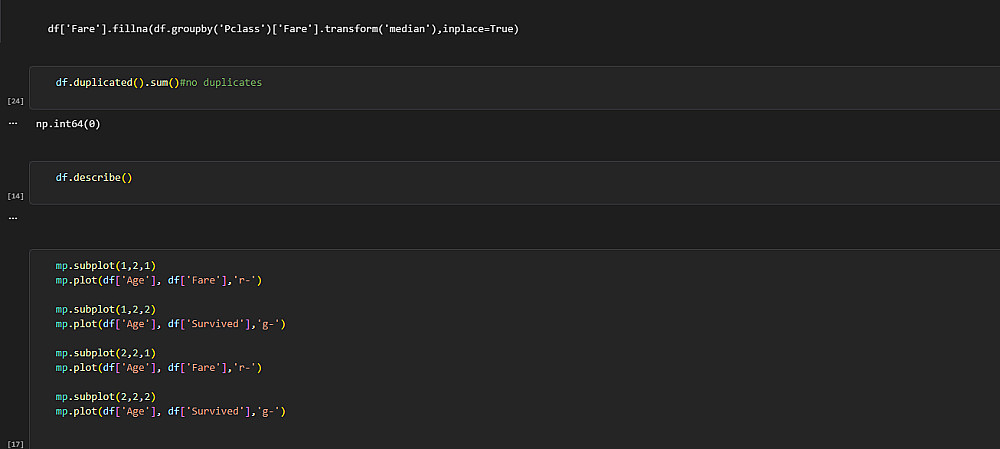1000x449 pixels.
Task: Select the np.int64(0) output text
Action: pos(68,124)
